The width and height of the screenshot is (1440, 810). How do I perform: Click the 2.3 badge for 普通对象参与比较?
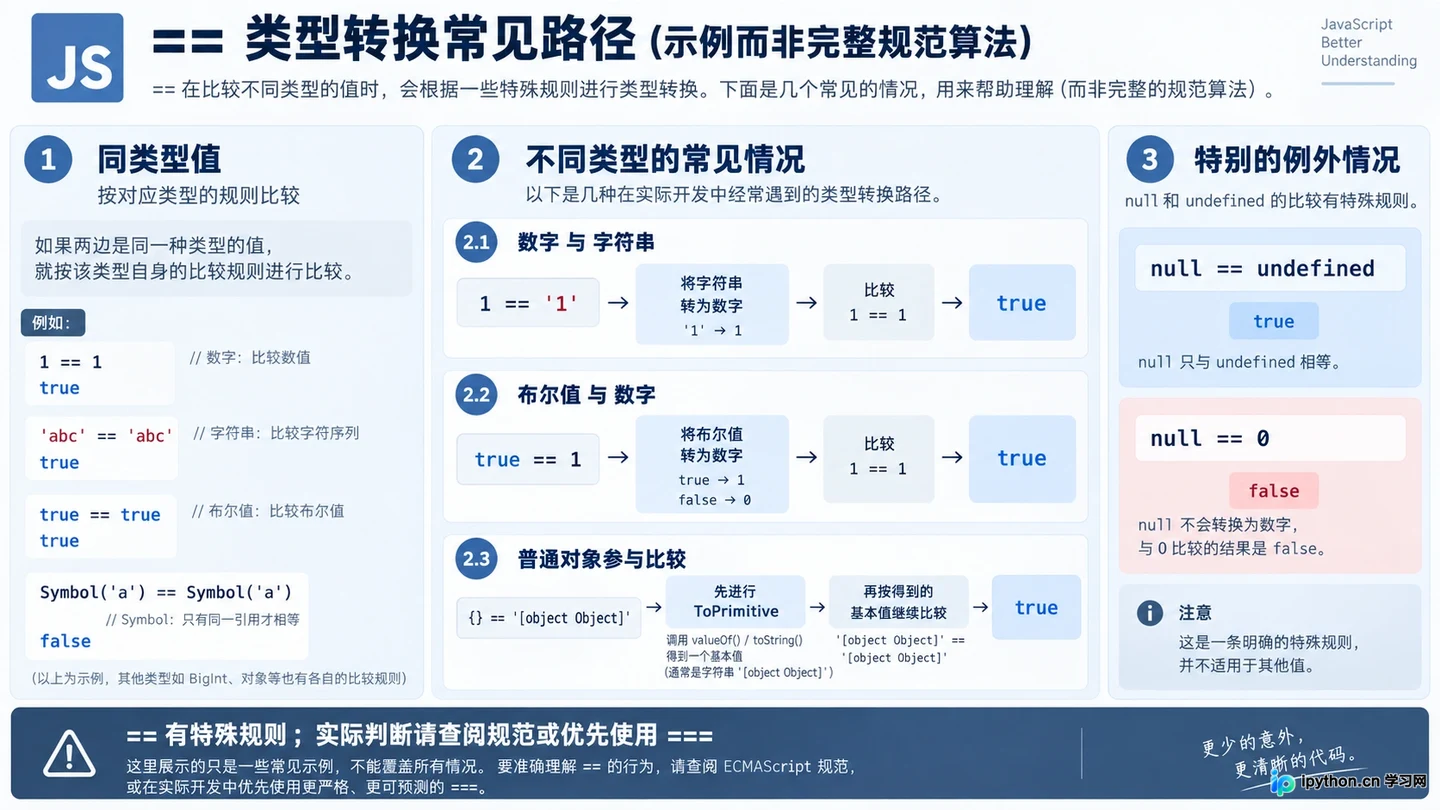tap(476, 558)
